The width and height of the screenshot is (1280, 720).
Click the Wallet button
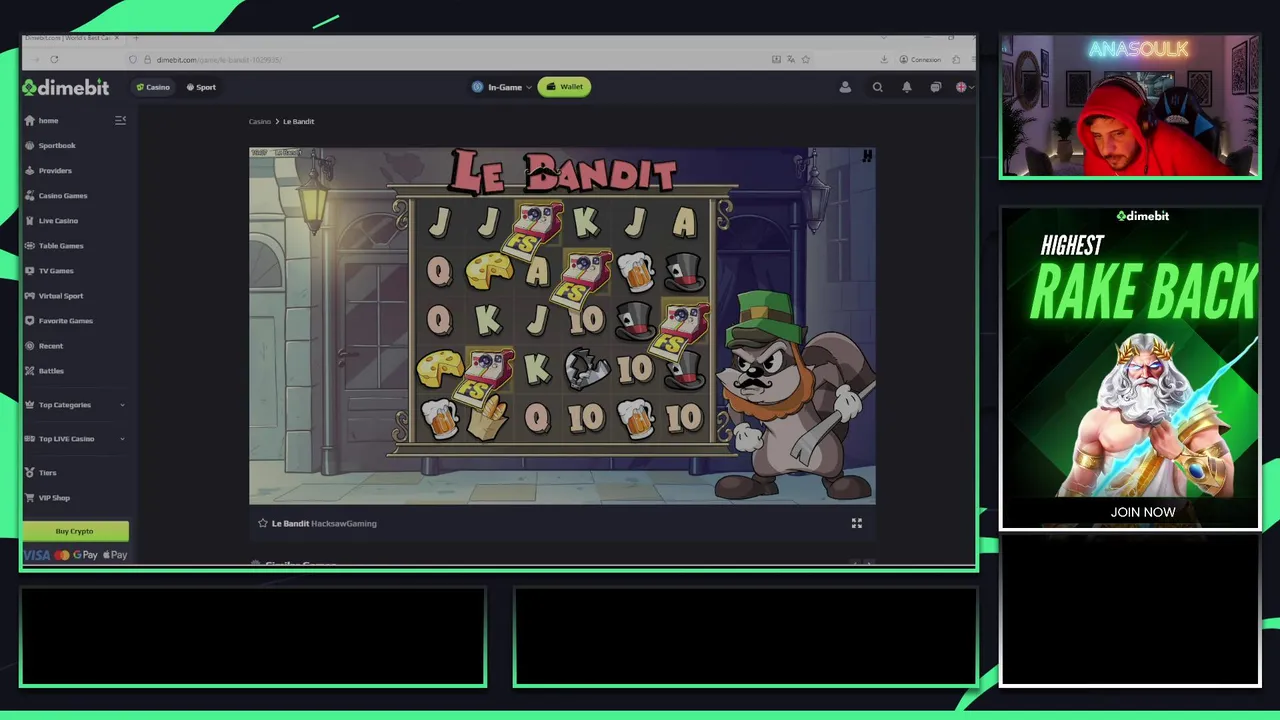(565, 87)
